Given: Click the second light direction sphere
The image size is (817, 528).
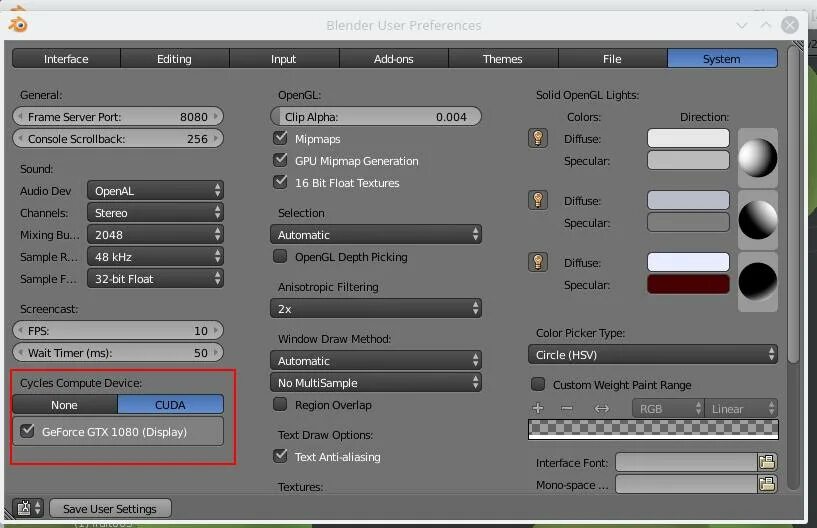Looking at the screenshot, I should 758,220.
